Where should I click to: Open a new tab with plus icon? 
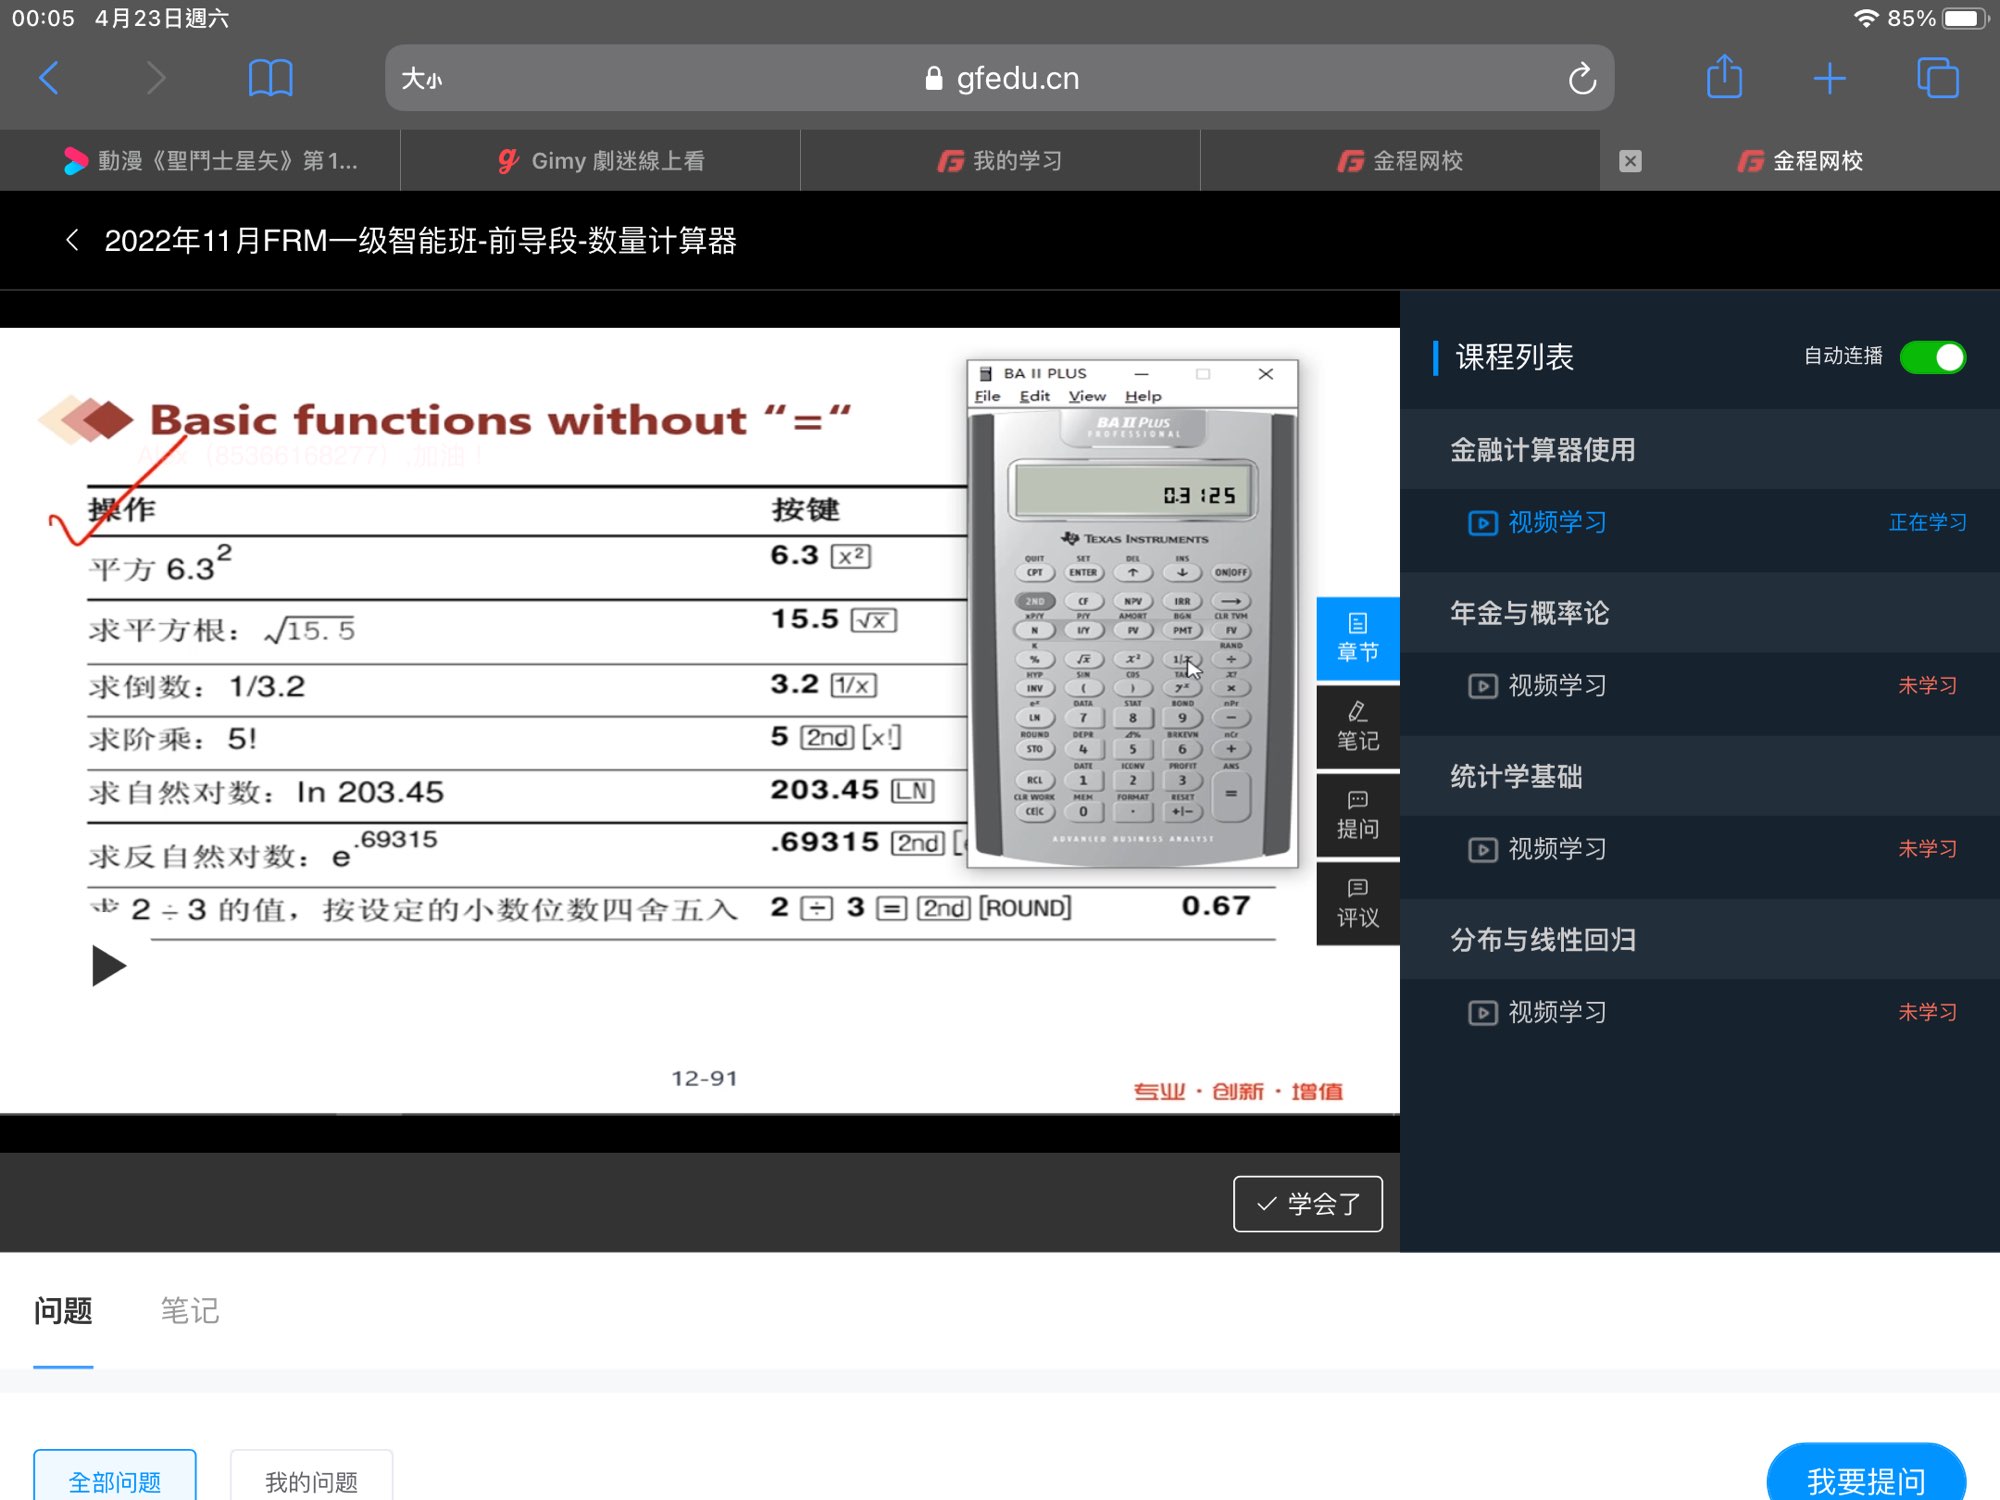click(1829, 78)
